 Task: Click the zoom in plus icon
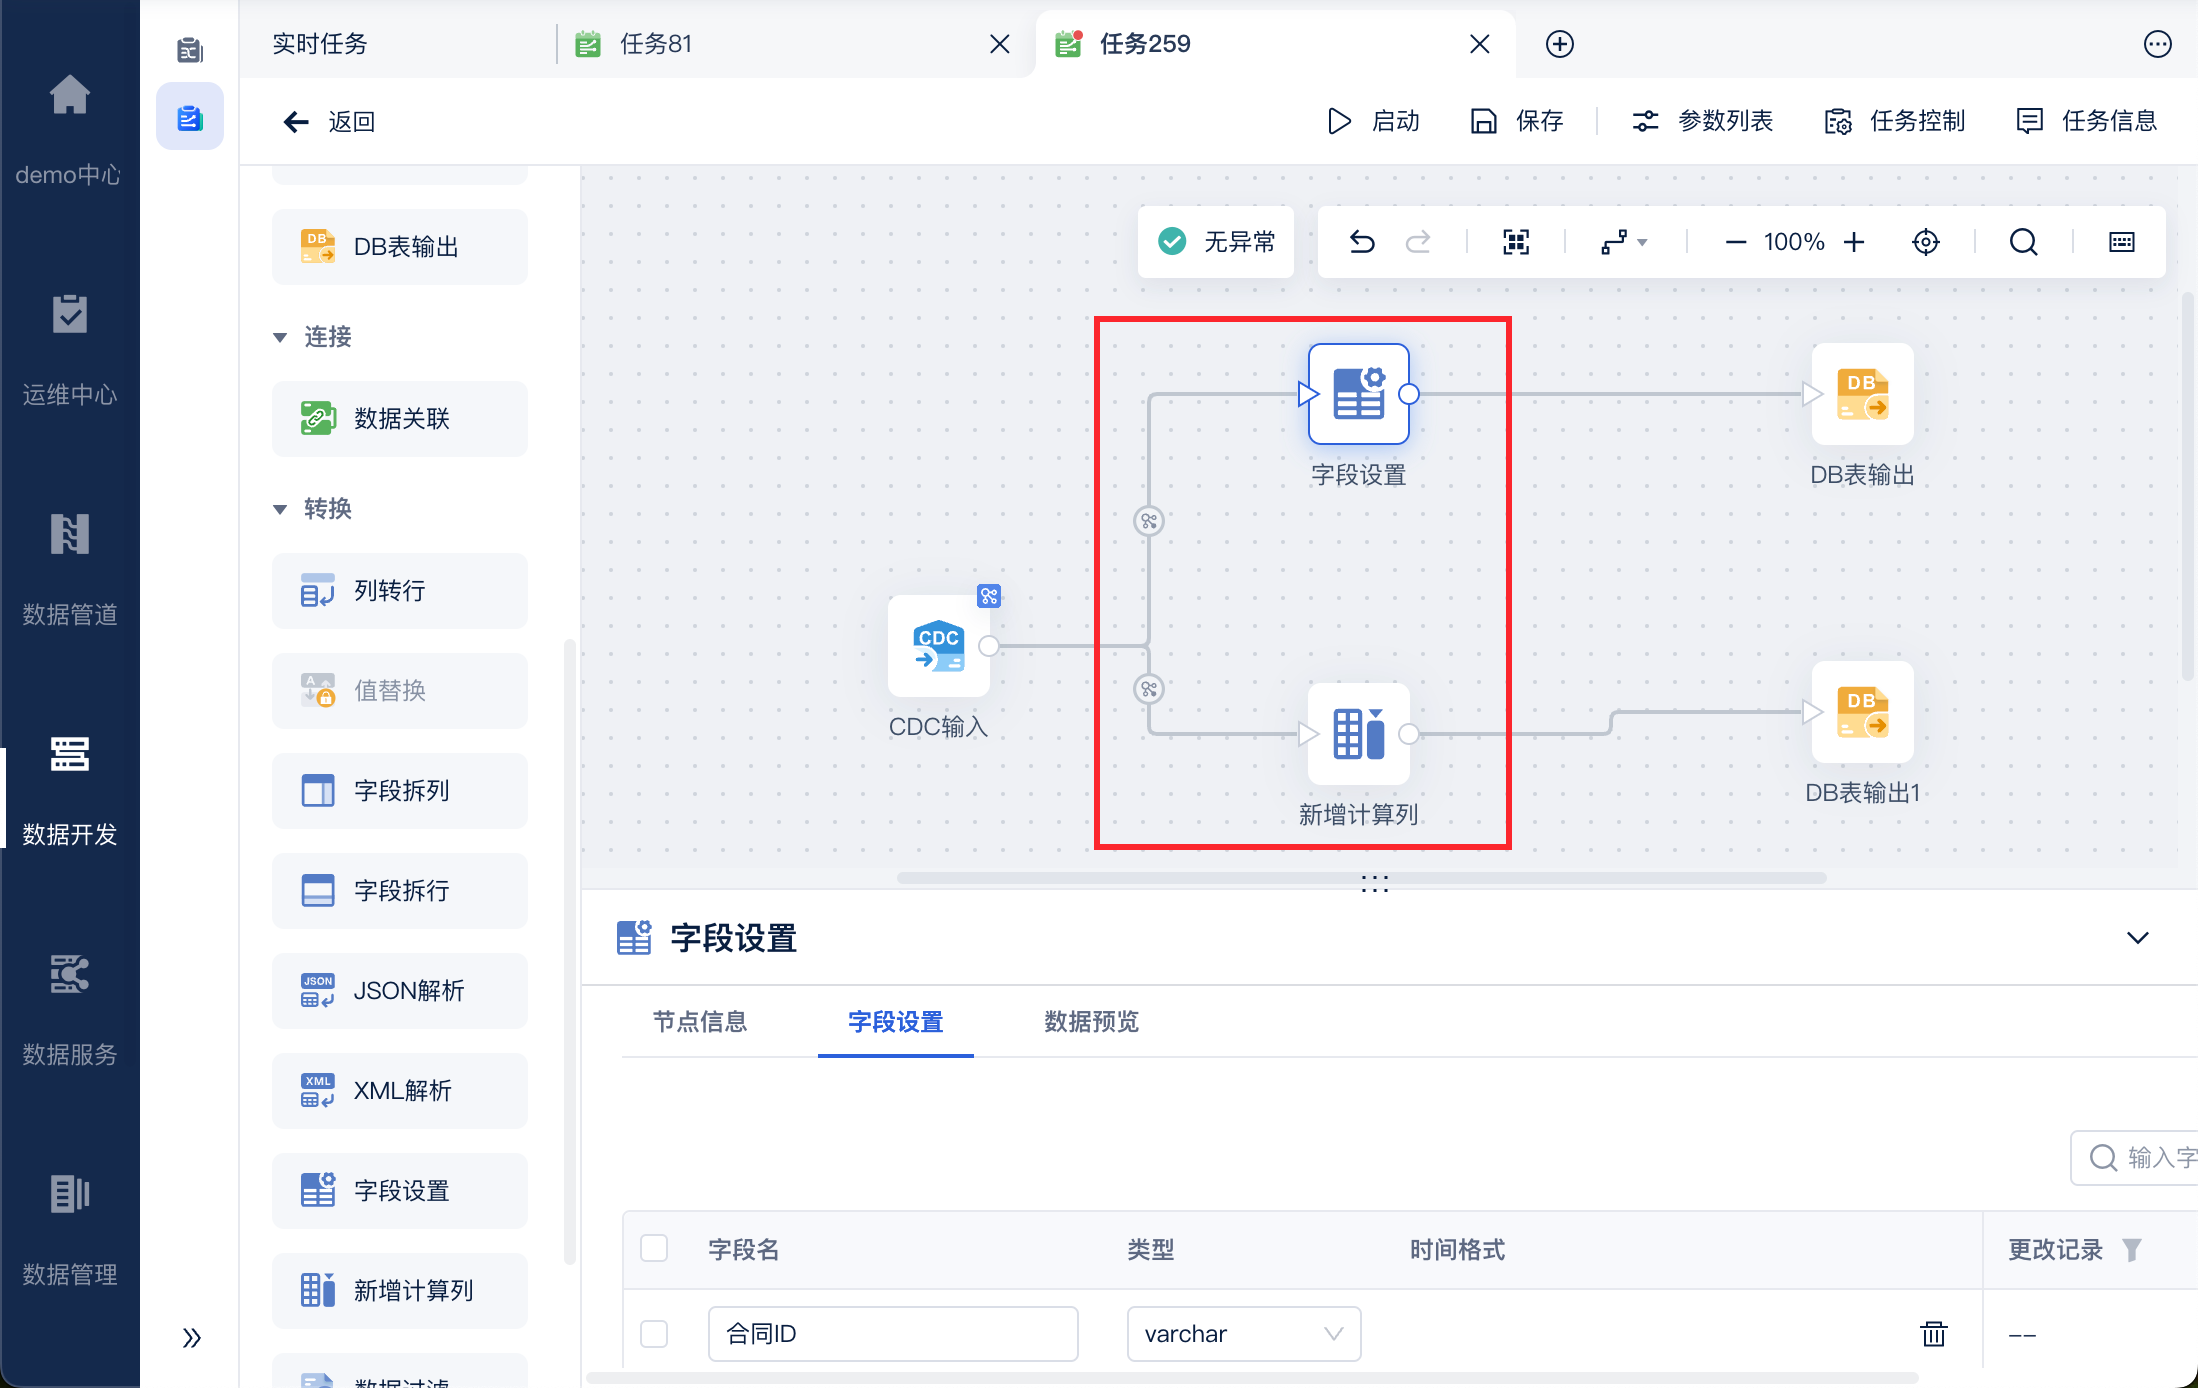click(1854, 242)
